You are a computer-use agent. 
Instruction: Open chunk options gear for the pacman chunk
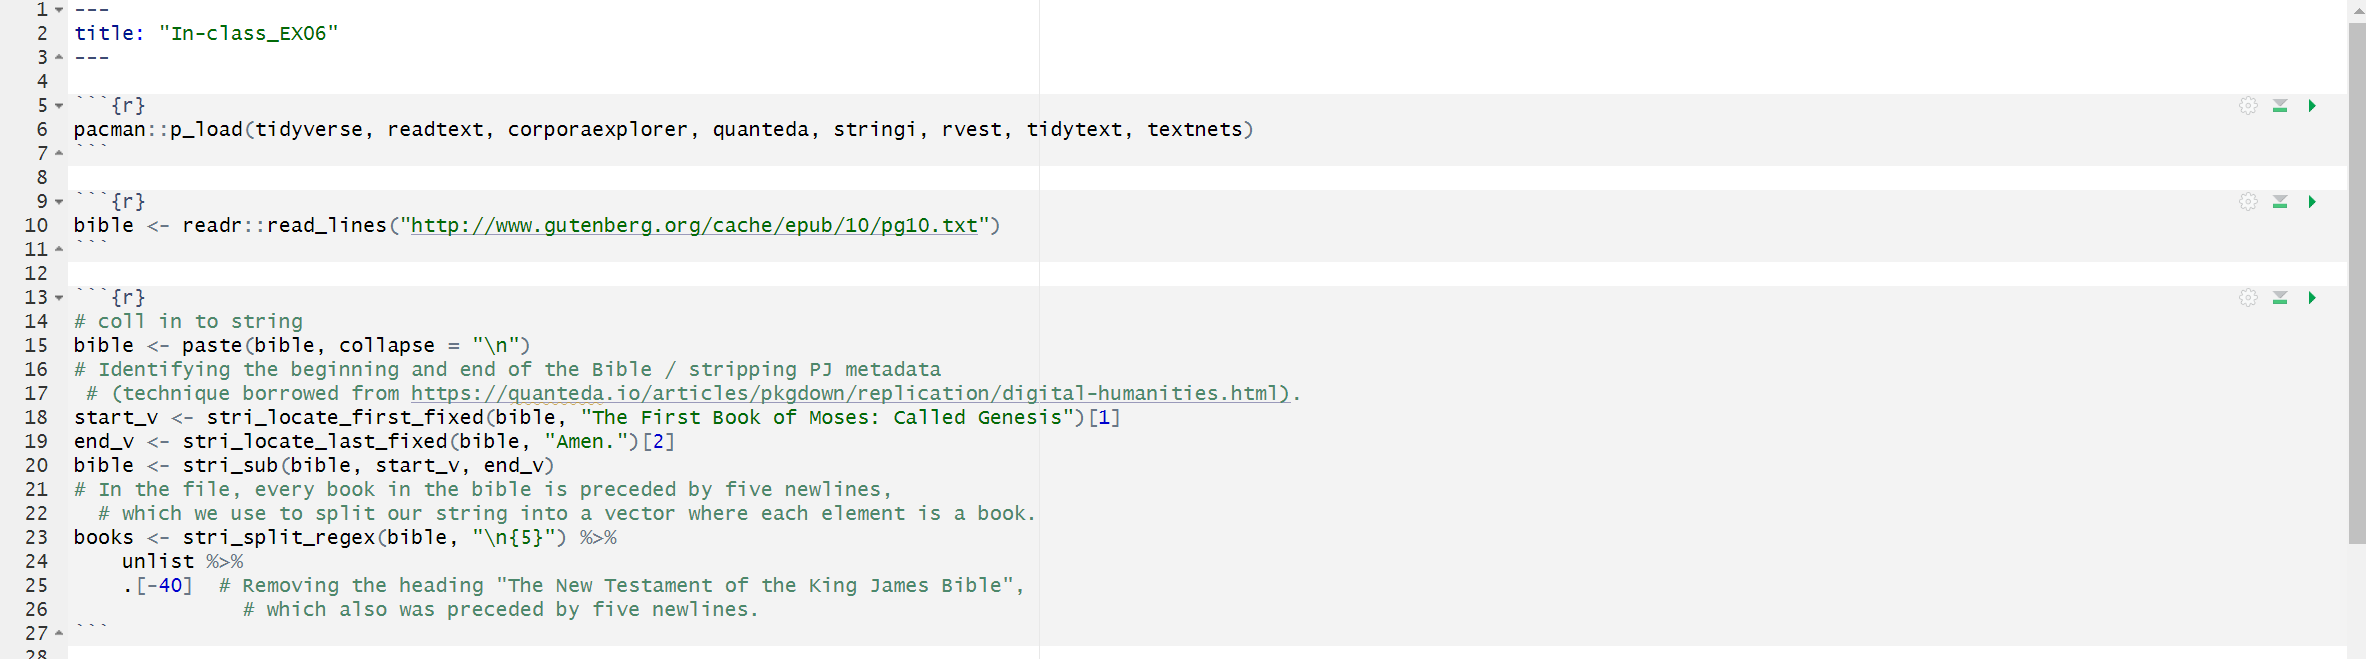pos(2248,106)
